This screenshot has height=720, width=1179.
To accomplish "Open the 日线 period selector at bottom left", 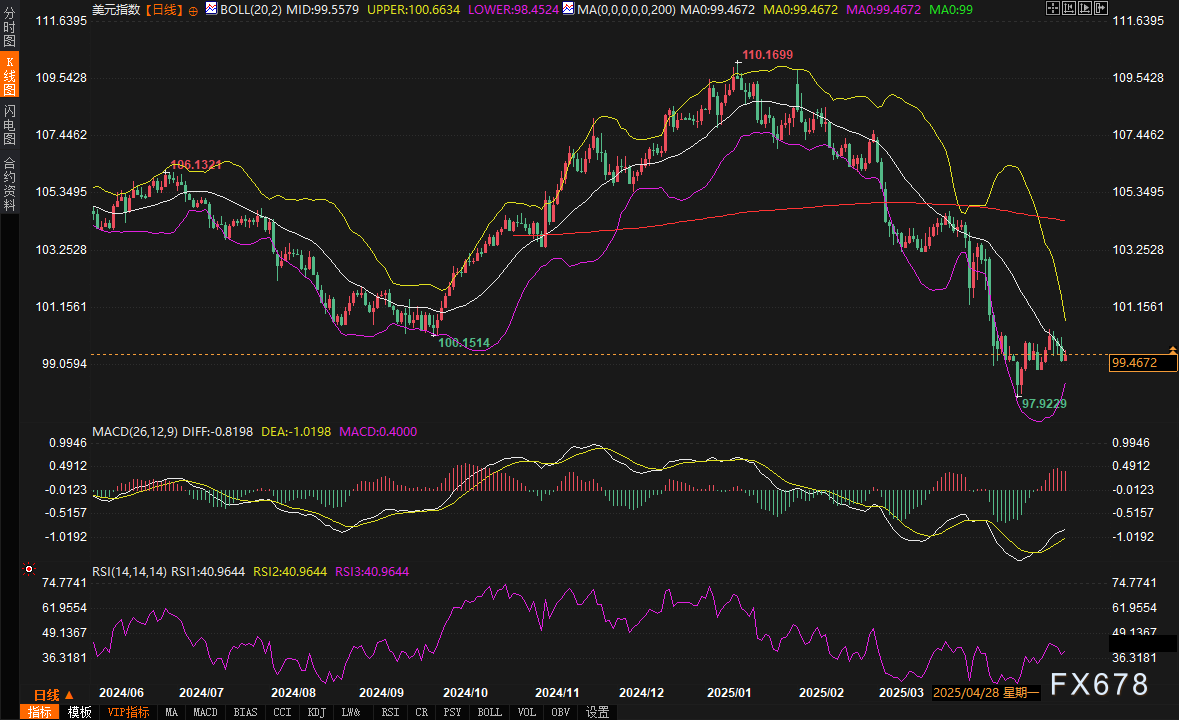I will 53,695.
